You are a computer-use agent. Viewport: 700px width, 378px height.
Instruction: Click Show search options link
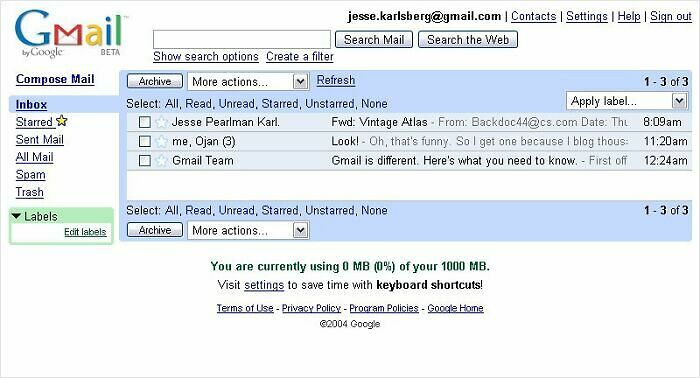point(206,57)
